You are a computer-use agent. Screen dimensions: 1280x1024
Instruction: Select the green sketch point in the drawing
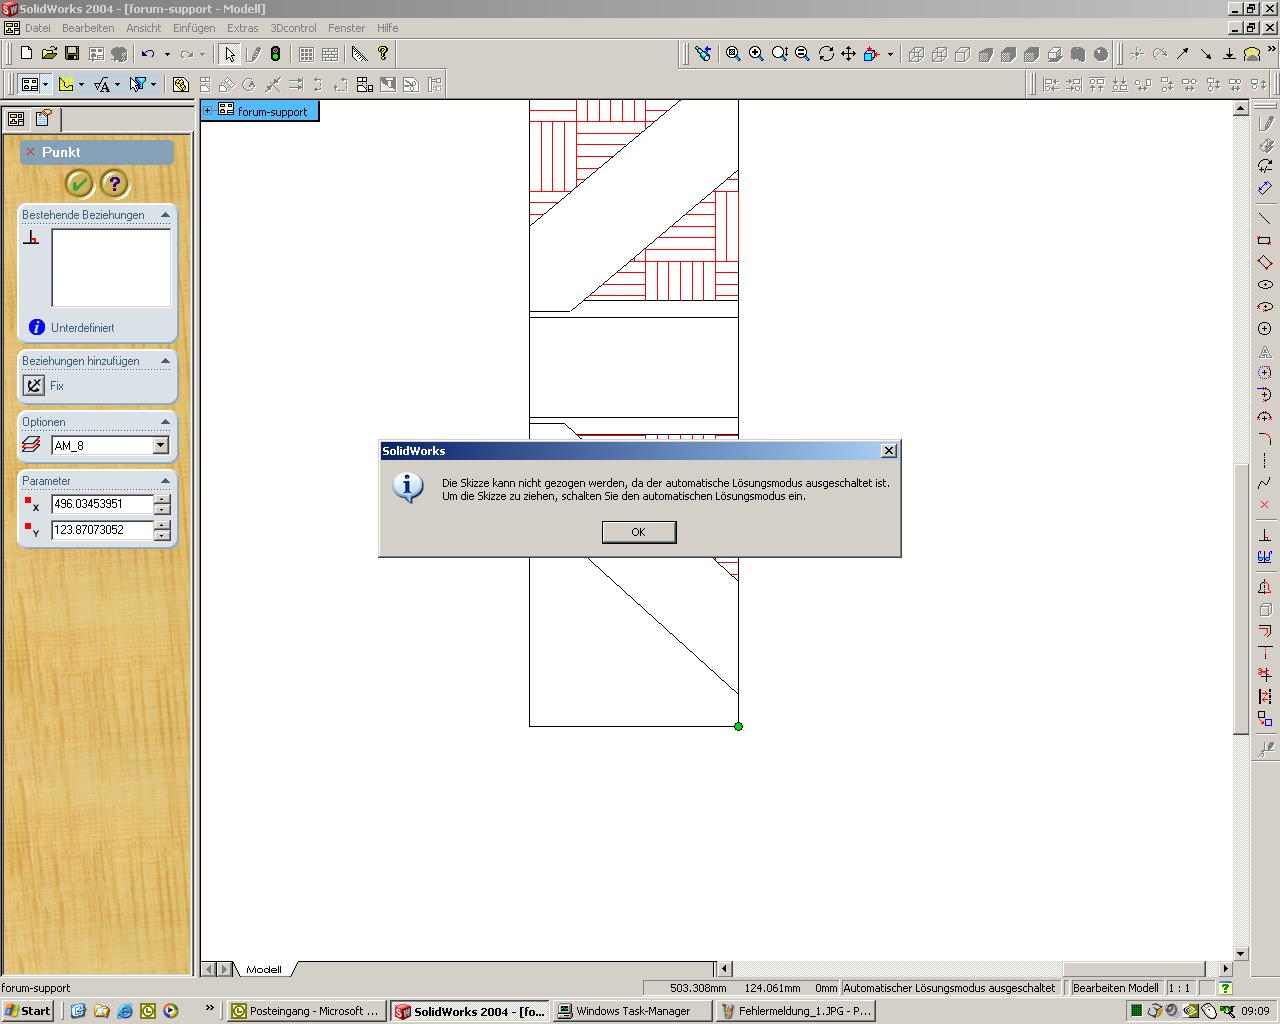(x=738, y=726)
